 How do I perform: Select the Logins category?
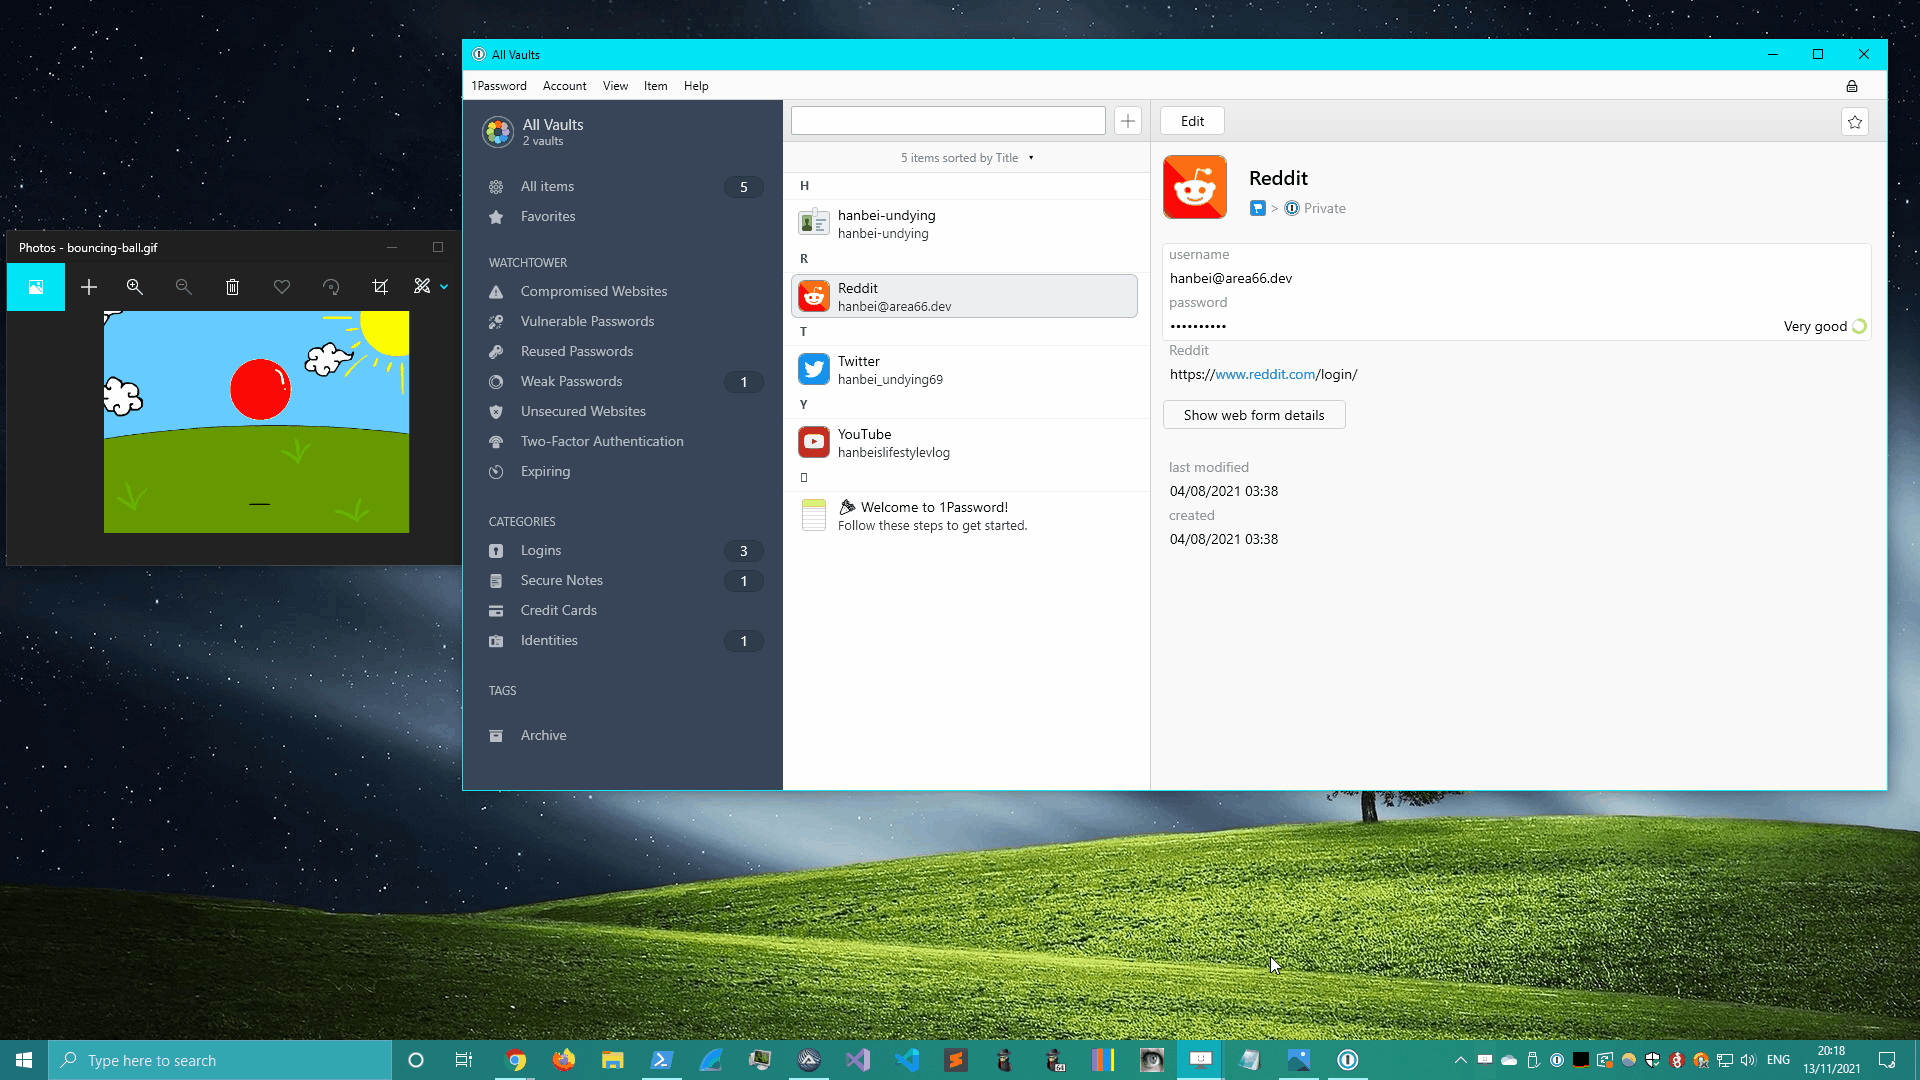622,551
